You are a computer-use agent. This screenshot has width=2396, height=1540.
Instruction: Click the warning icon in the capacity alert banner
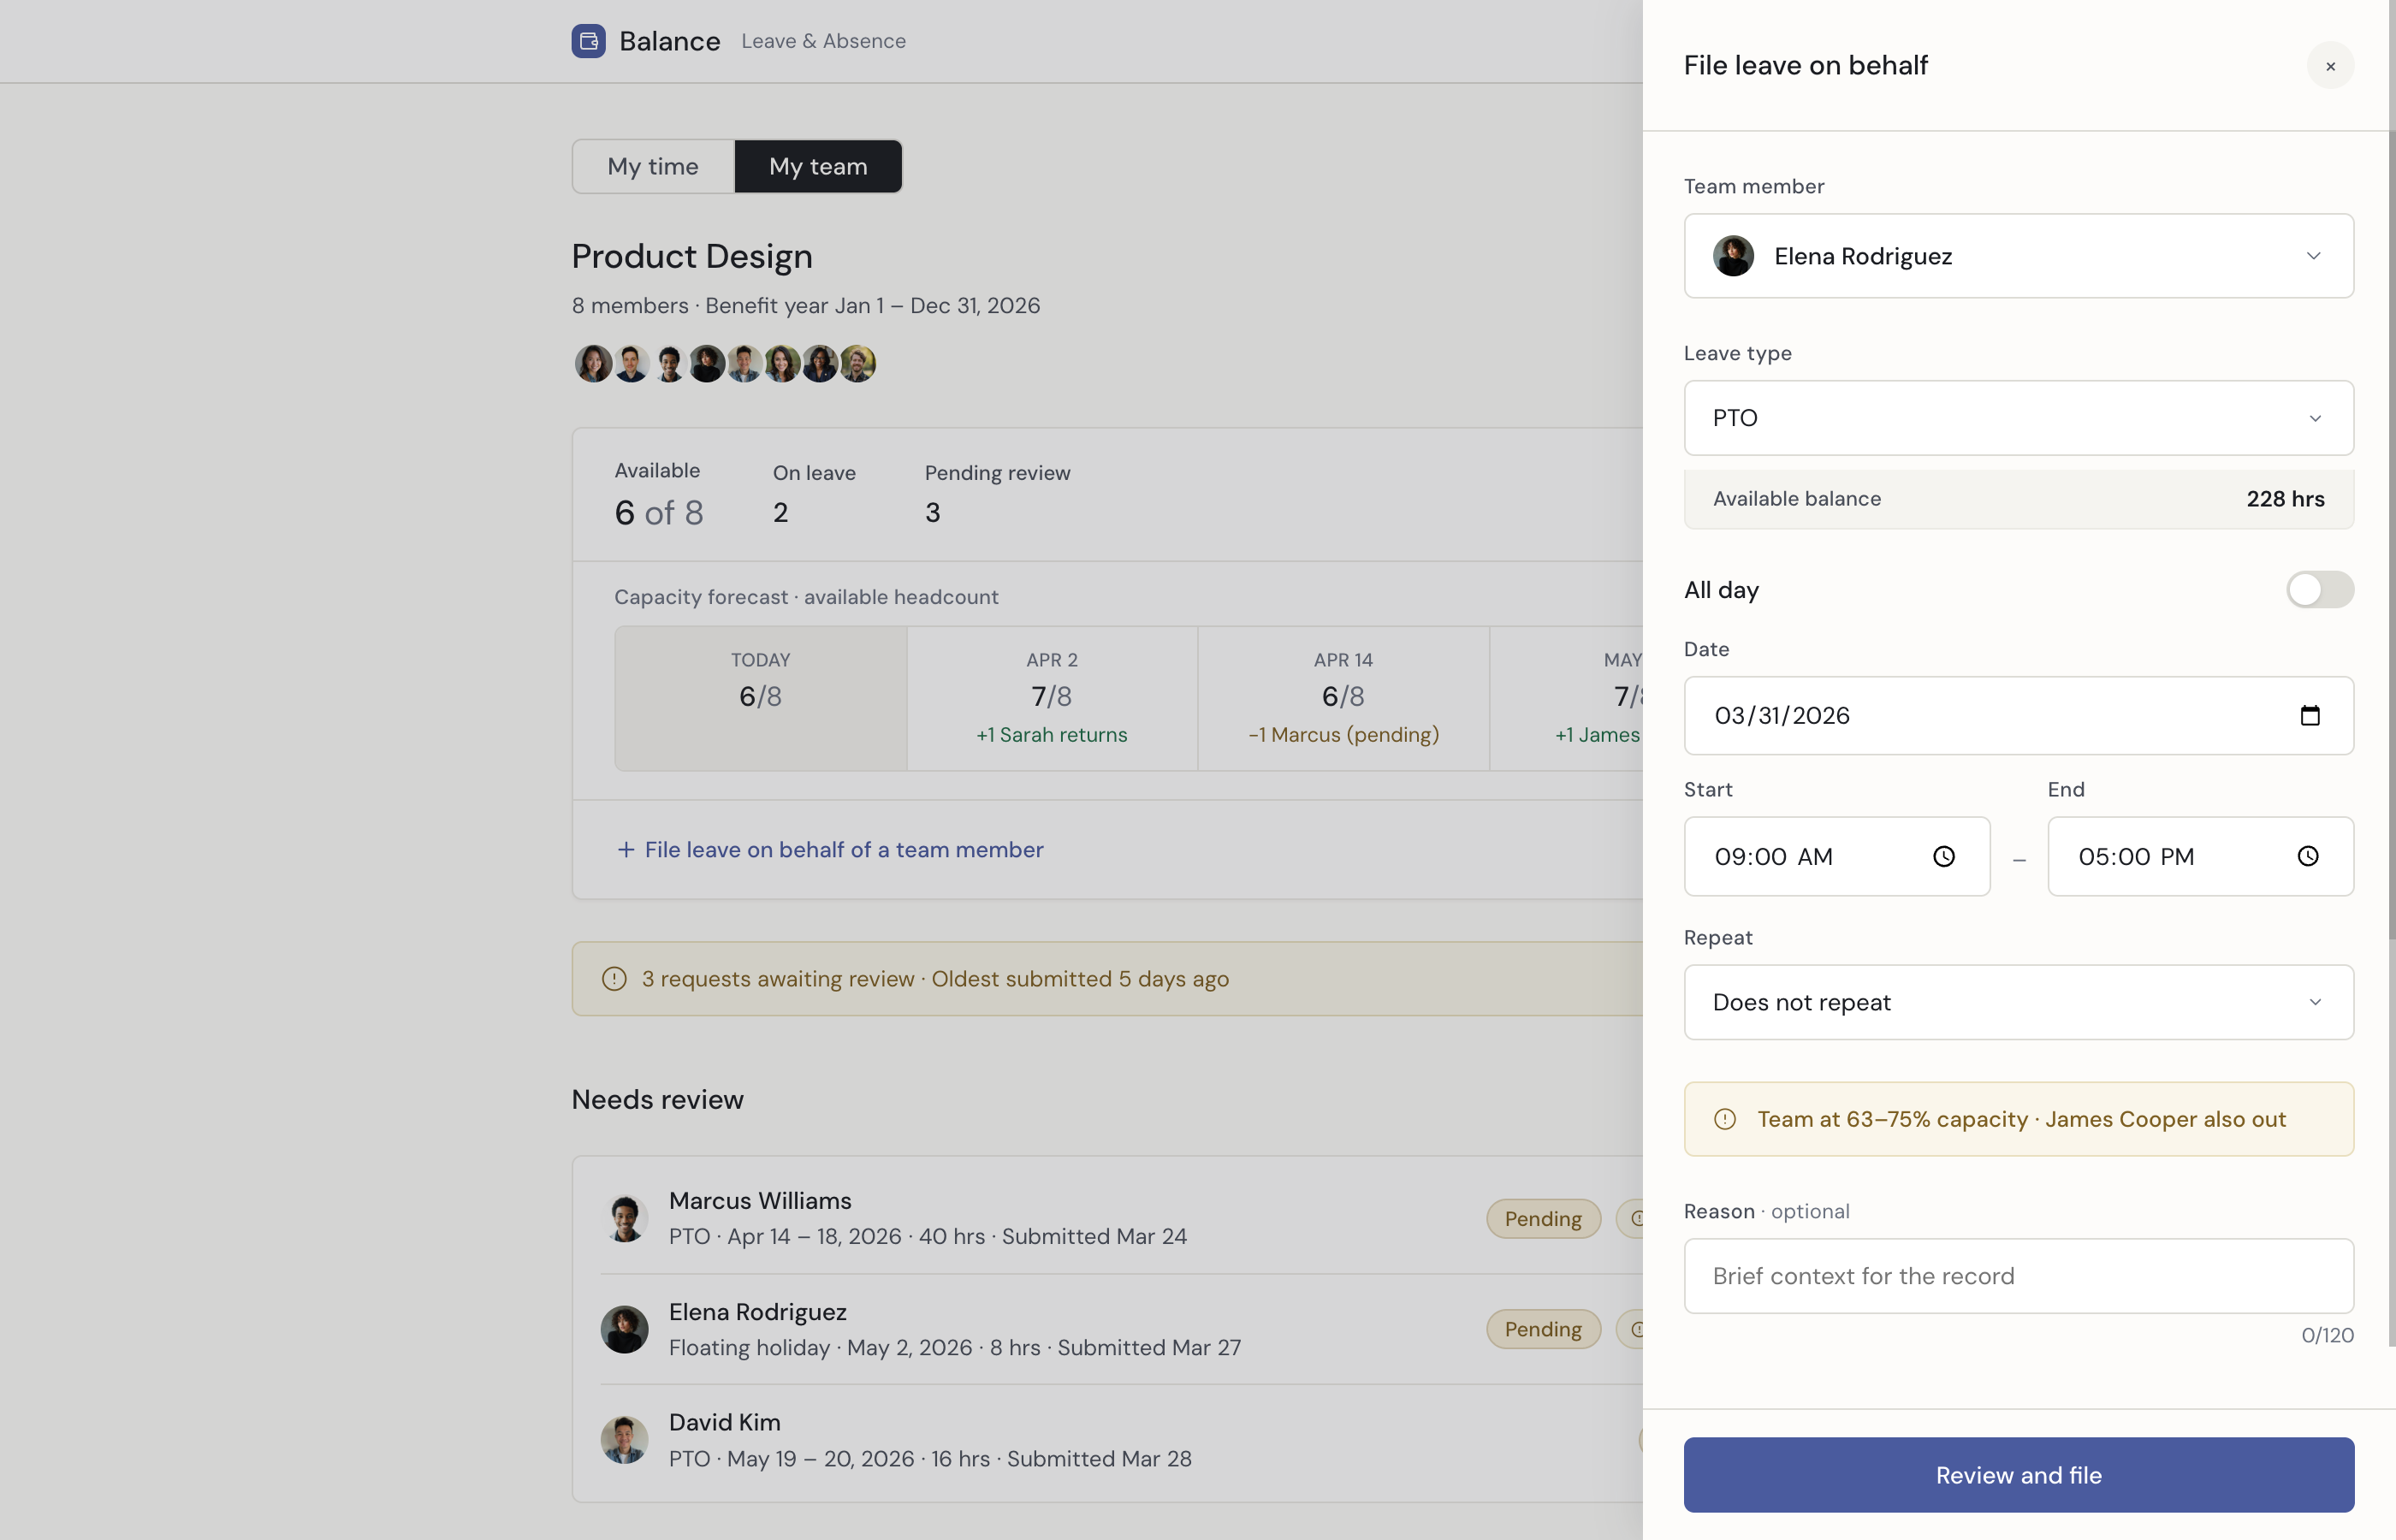pyautogui.click(x=1726, y=1119)
